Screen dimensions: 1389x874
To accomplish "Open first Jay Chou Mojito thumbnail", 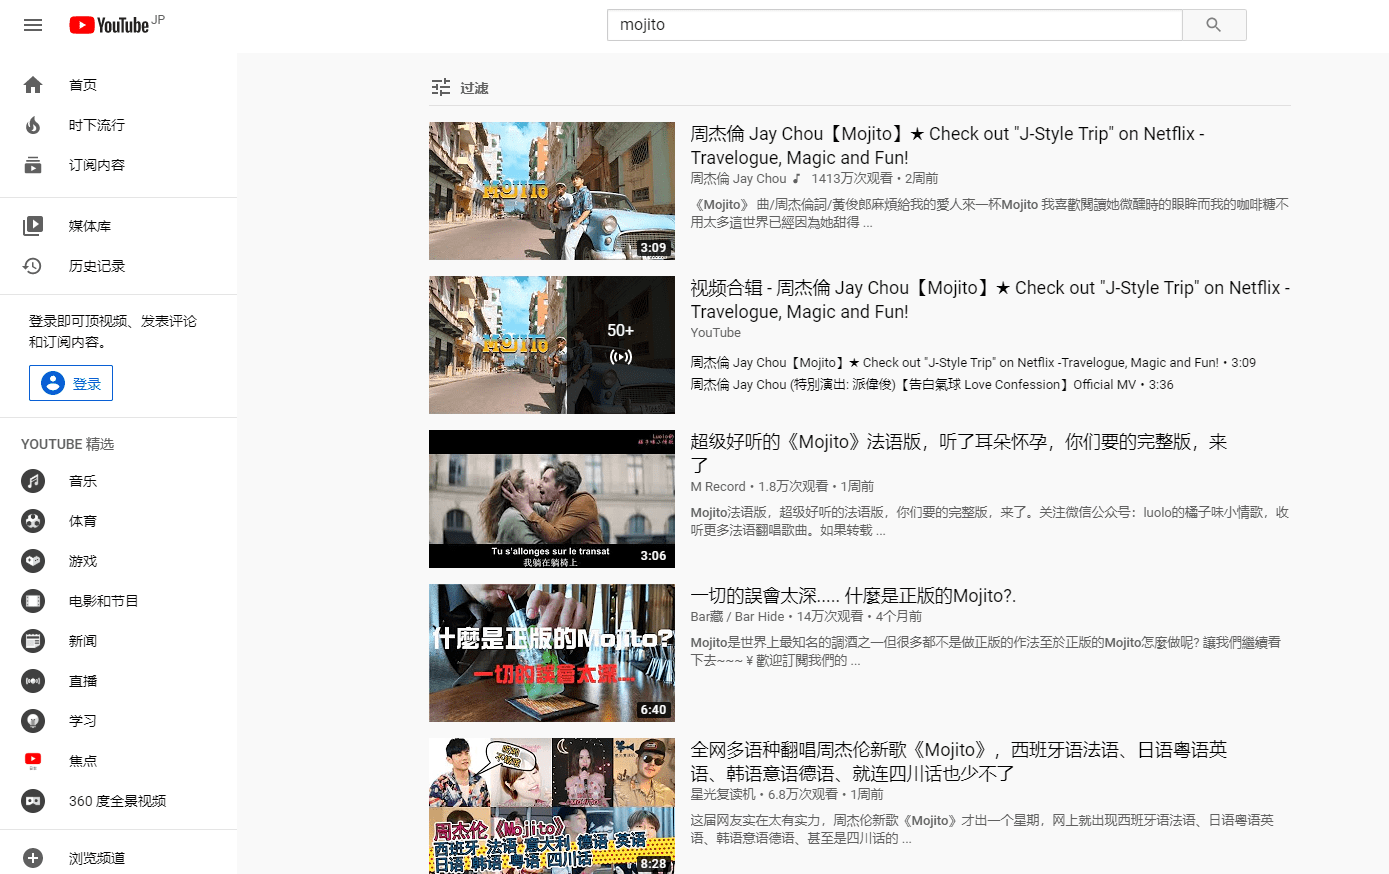I will [552, 191].
